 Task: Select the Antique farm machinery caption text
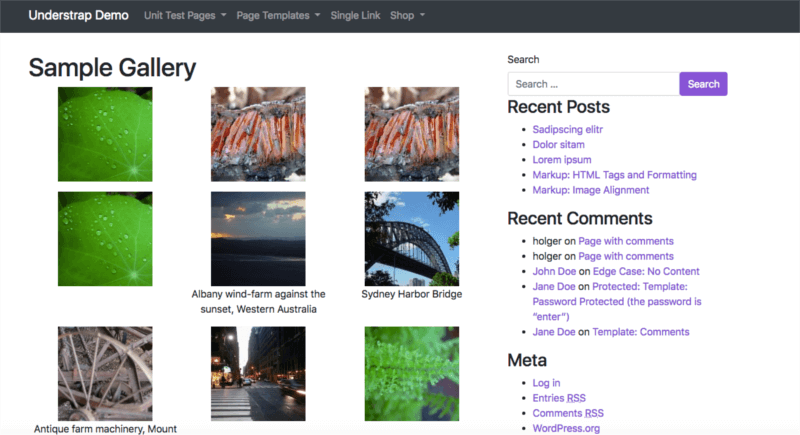coord(105,429)
